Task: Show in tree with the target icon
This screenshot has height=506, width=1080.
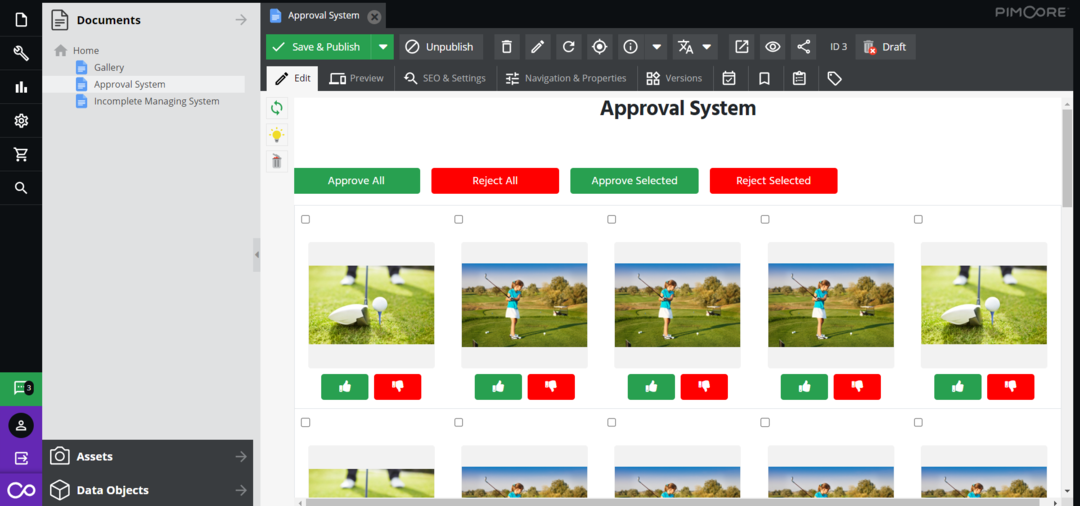Action: pos(599,47)
